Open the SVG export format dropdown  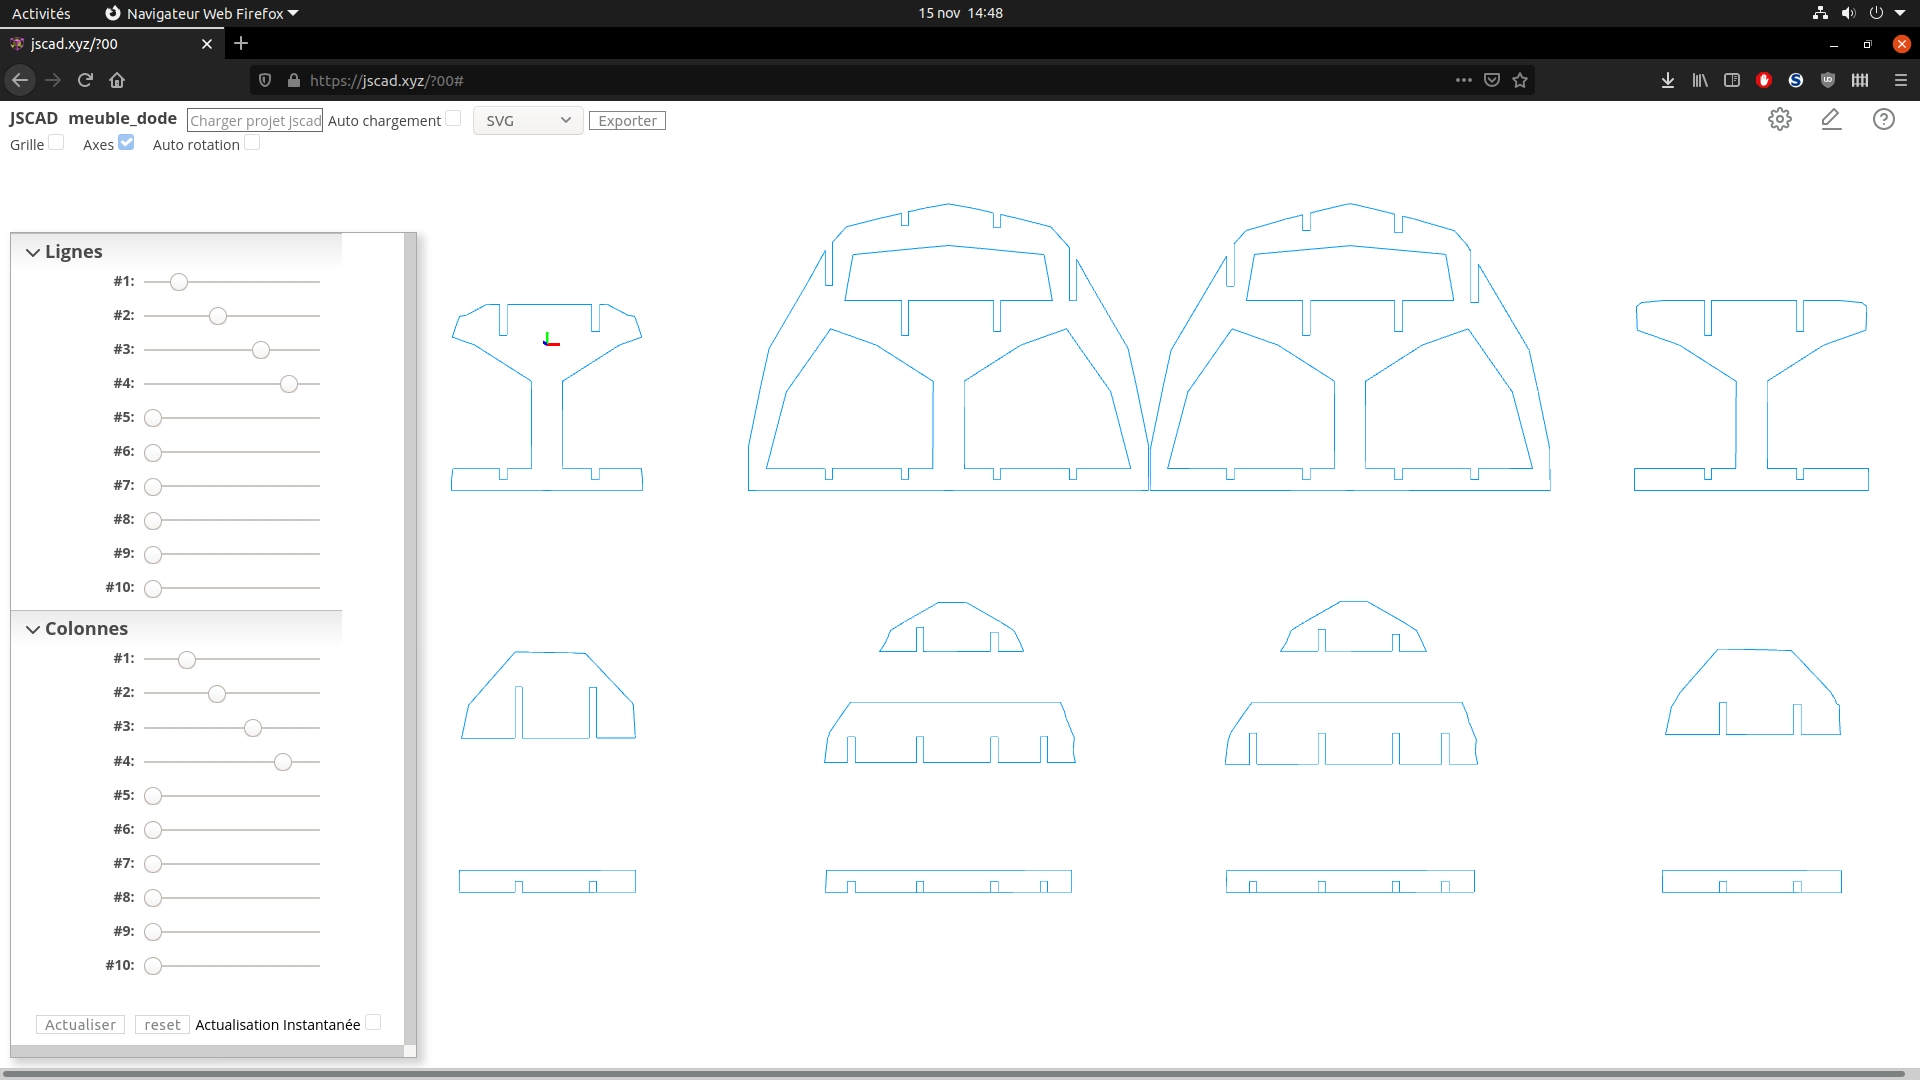point(527,120)
